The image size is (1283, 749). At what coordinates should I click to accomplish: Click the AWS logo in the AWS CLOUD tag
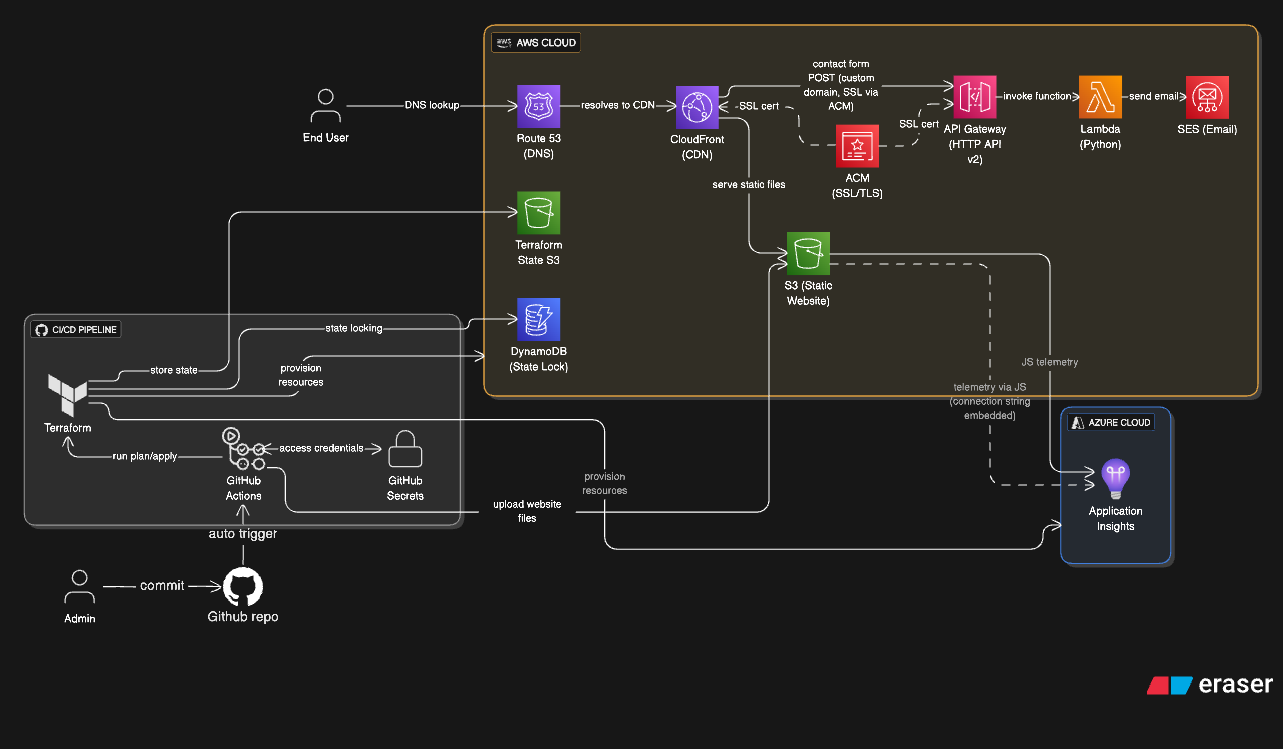point(503,43)
